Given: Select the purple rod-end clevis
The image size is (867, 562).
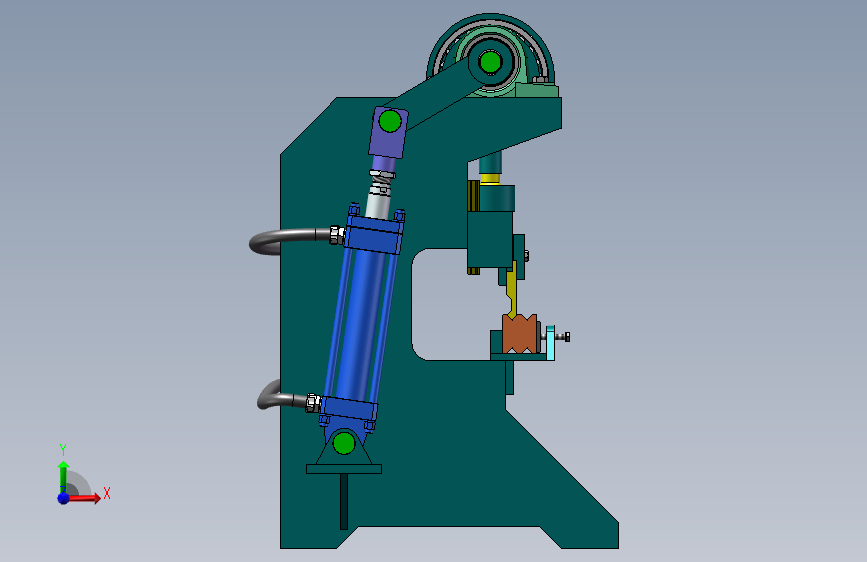Looking at the screenshot, I should (388, 133).
